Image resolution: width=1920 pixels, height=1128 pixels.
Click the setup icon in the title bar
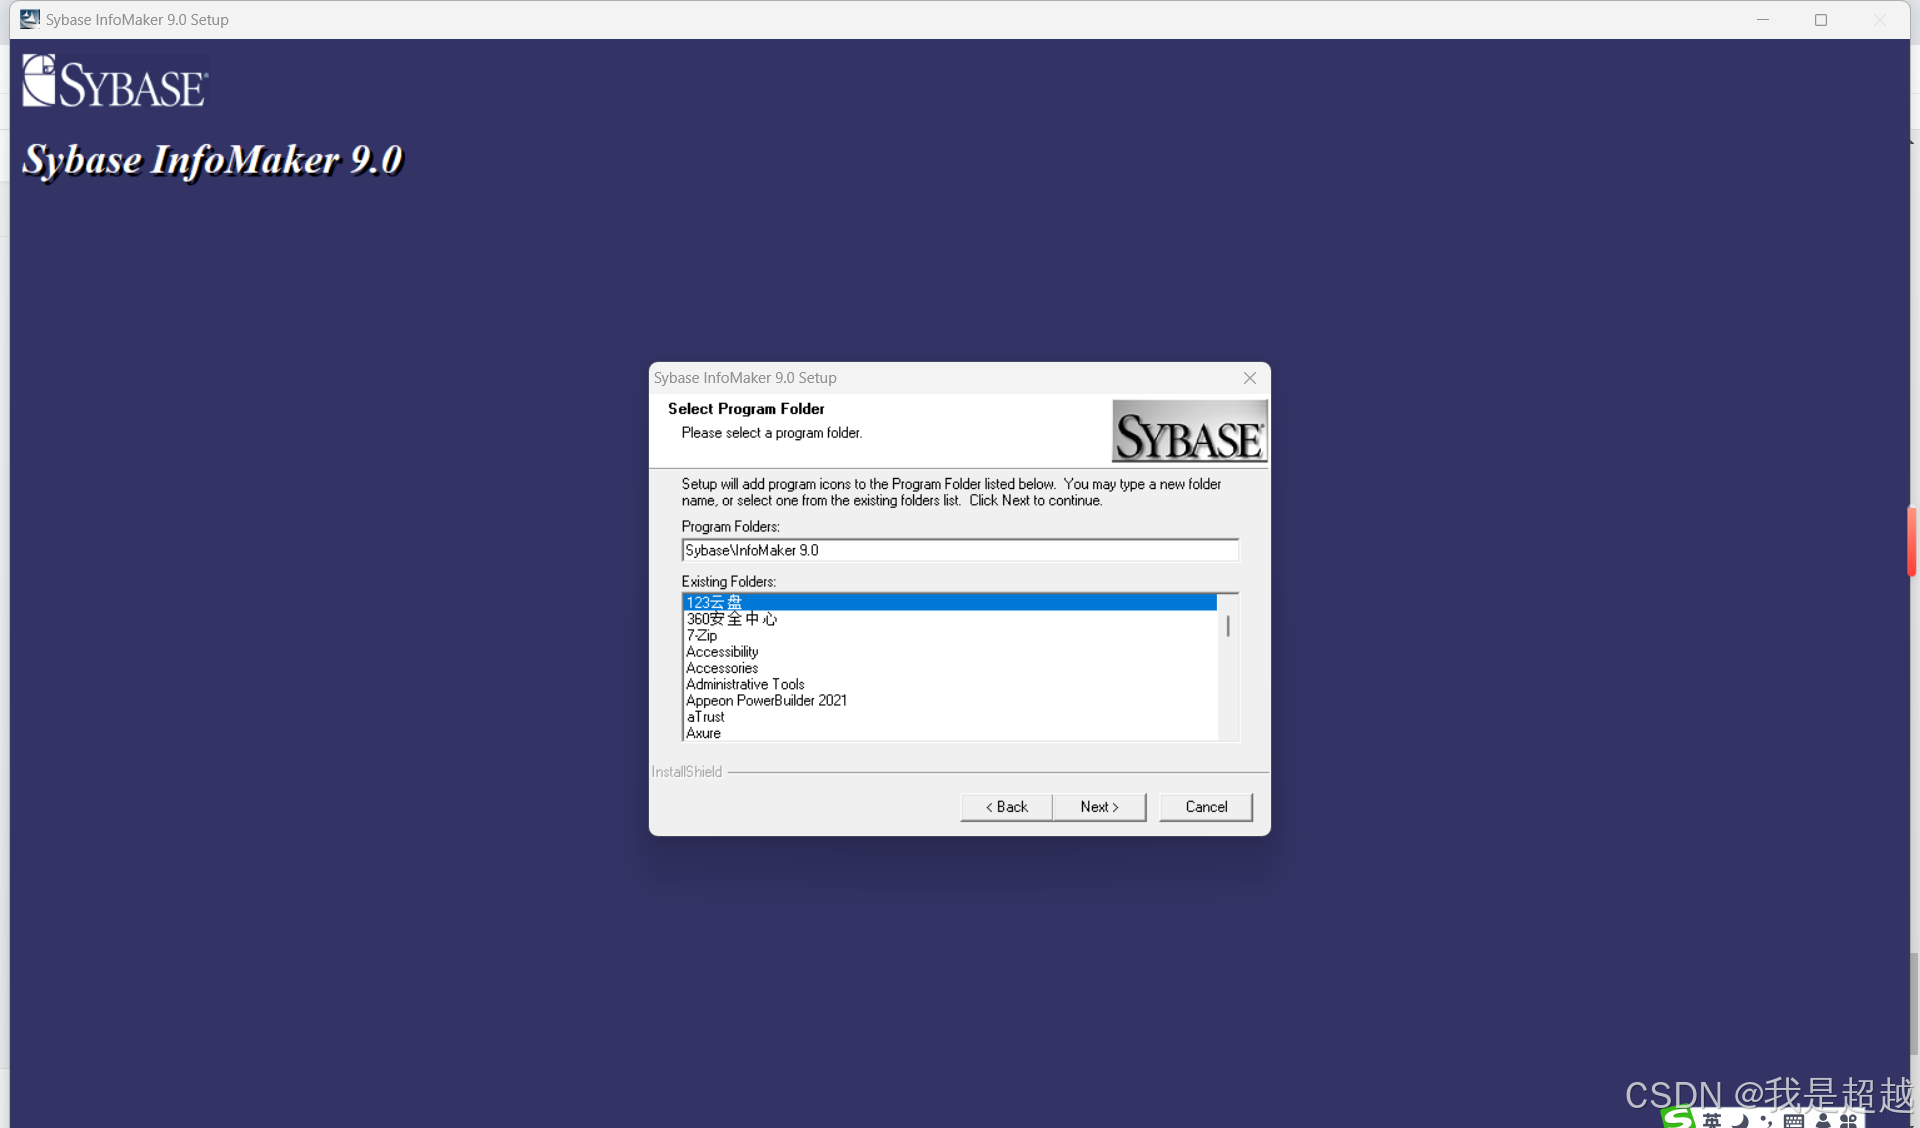pos(28,19)
